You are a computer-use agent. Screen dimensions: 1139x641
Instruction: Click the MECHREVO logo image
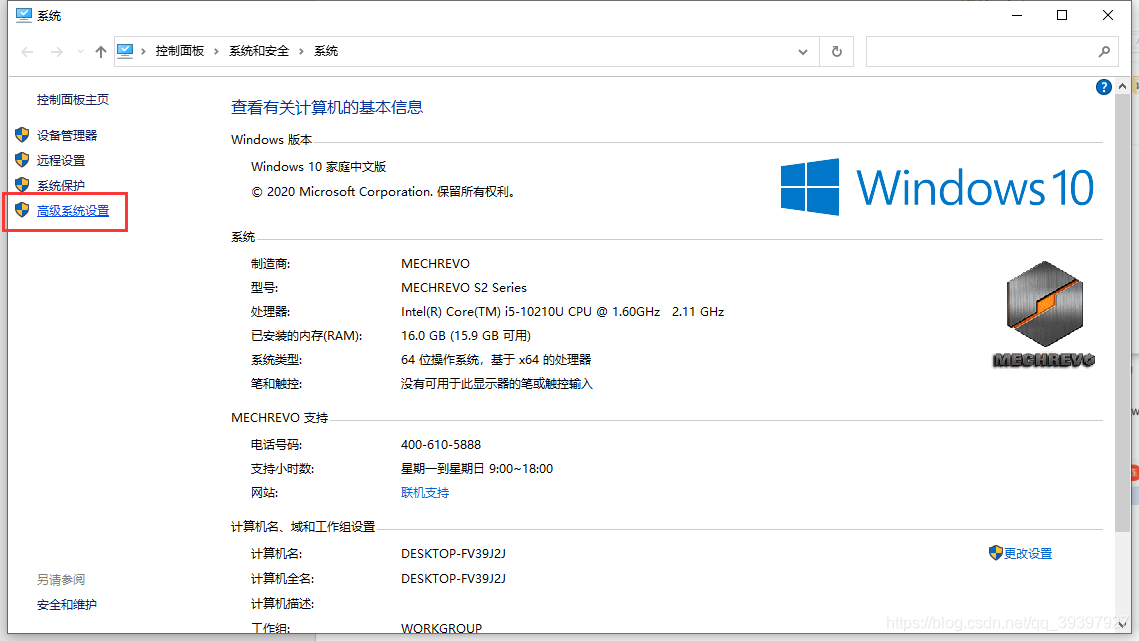[x=1044, y=314]
